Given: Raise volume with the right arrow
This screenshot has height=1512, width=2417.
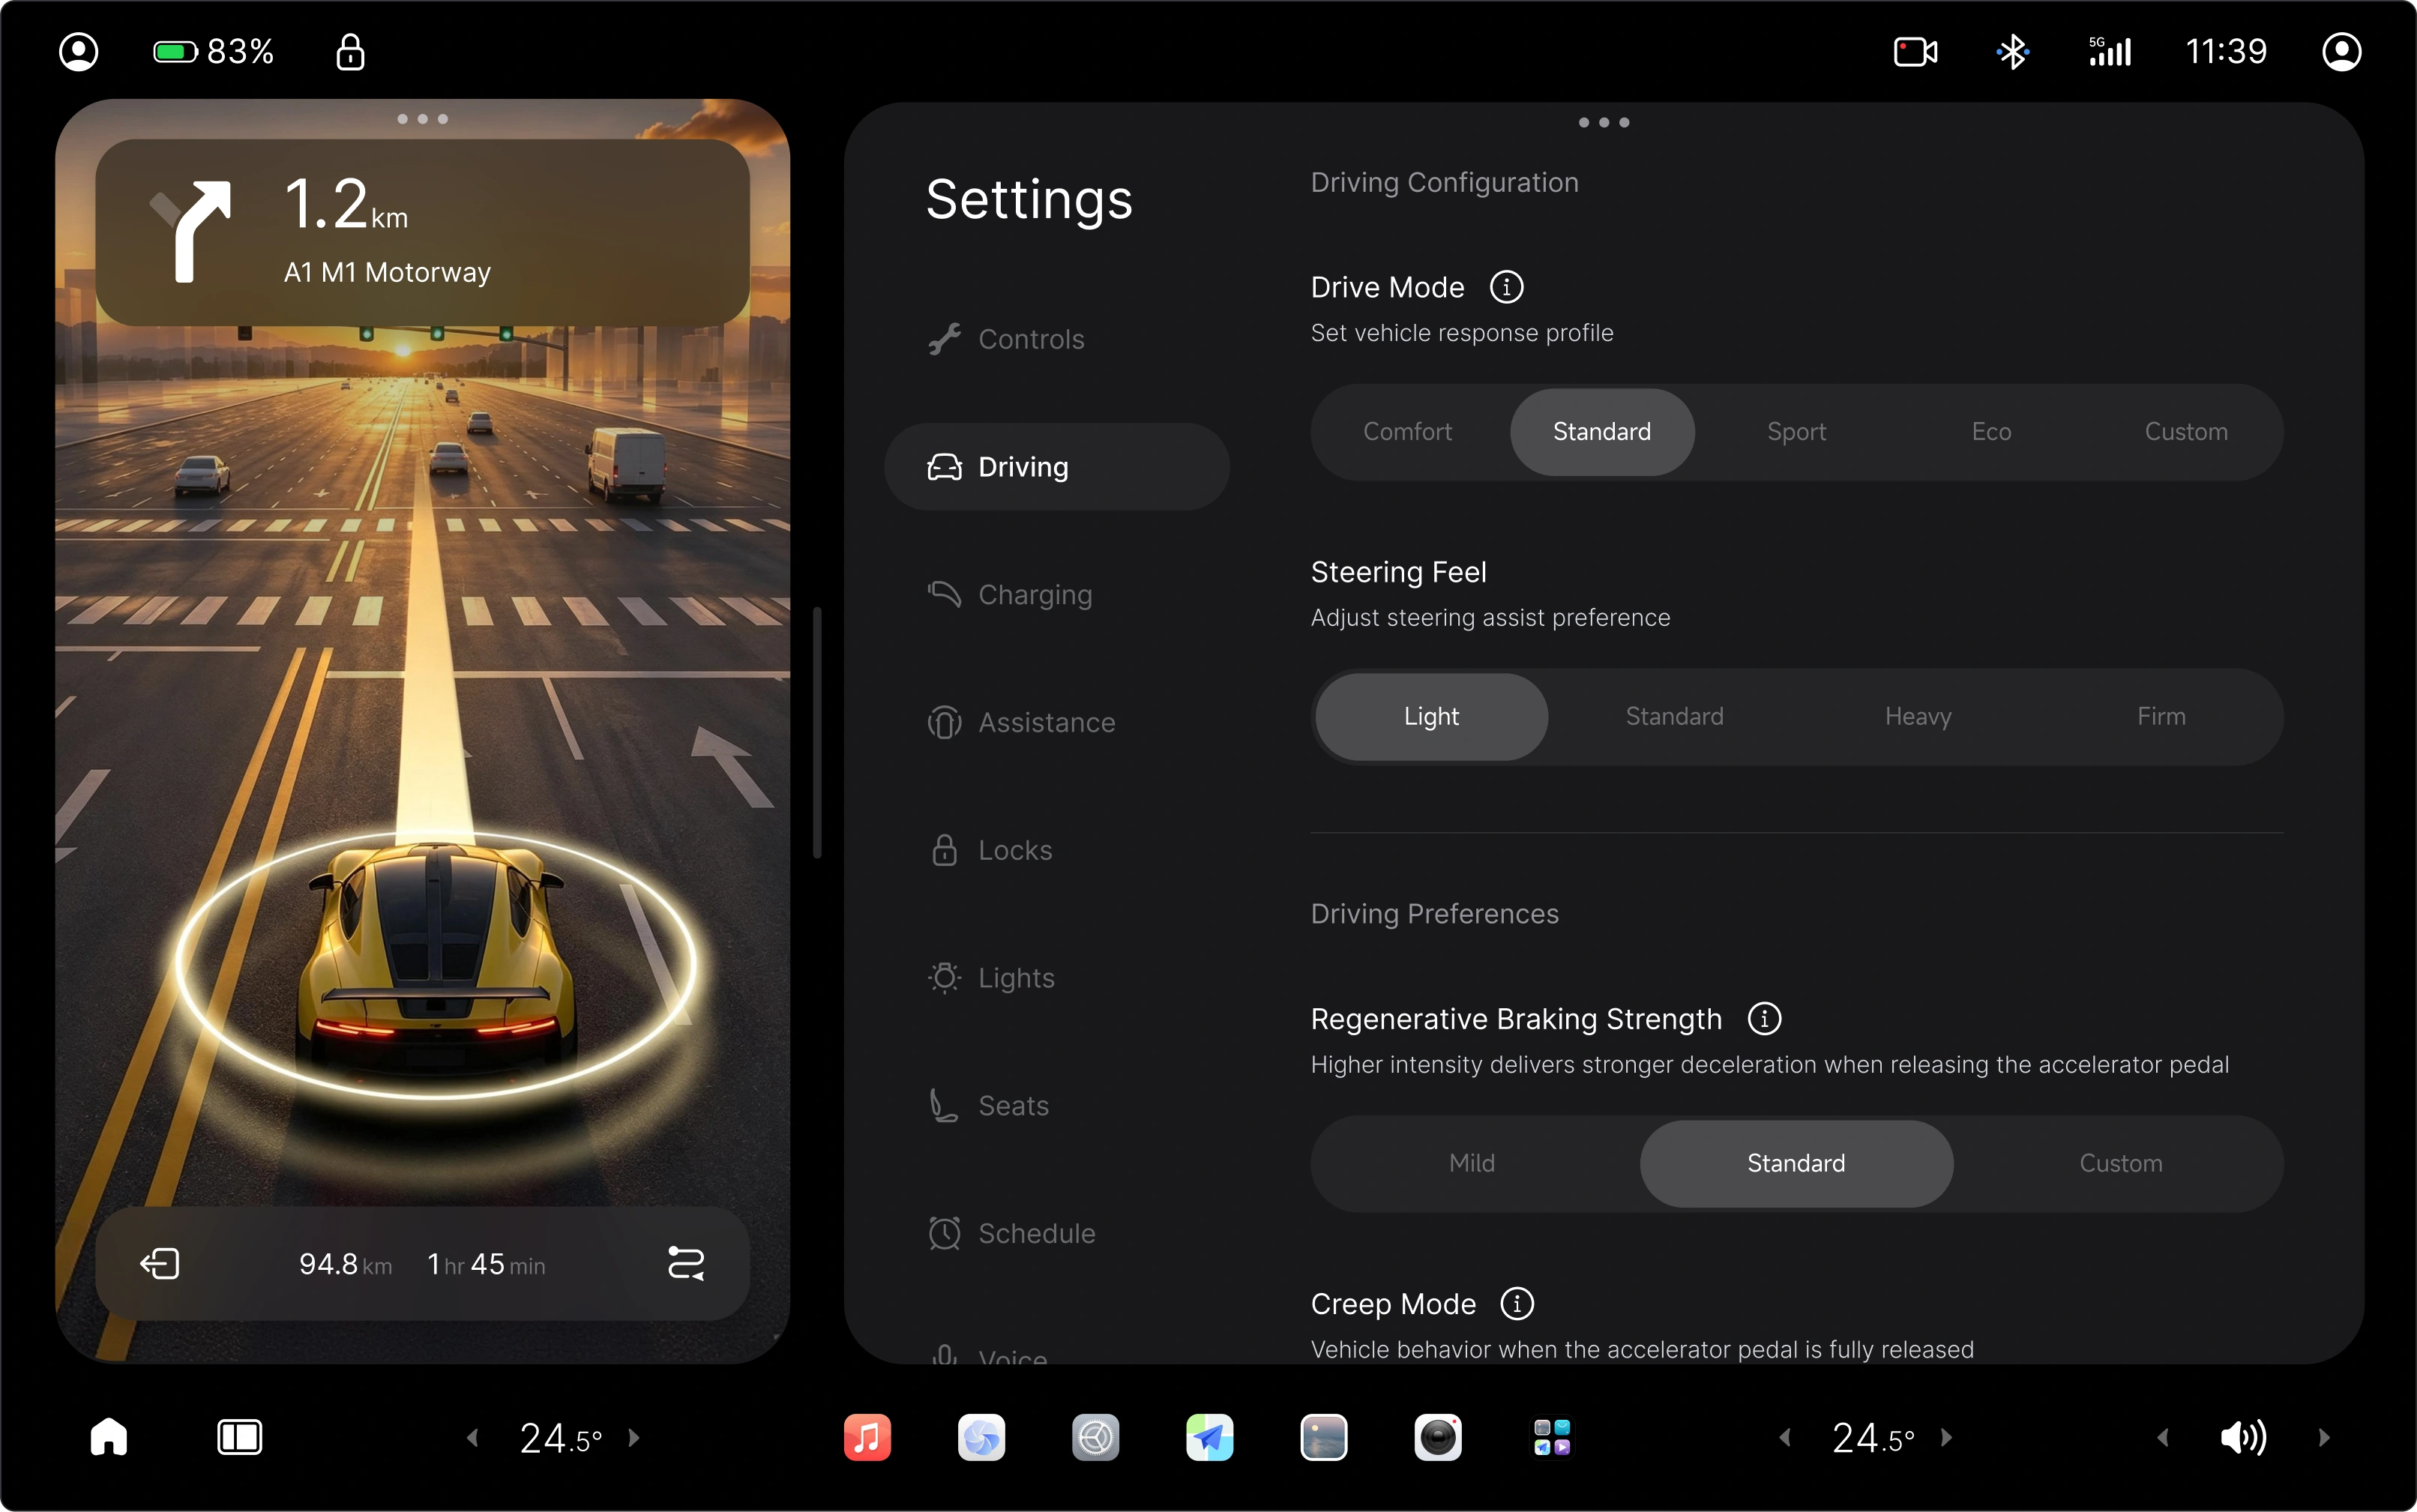Looking at the screenshot, I should click(2325, 1438).
